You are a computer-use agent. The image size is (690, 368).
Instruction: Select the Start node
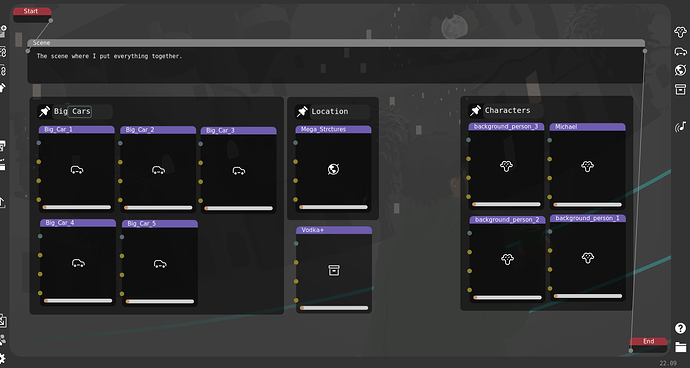(x=32, y=15)
